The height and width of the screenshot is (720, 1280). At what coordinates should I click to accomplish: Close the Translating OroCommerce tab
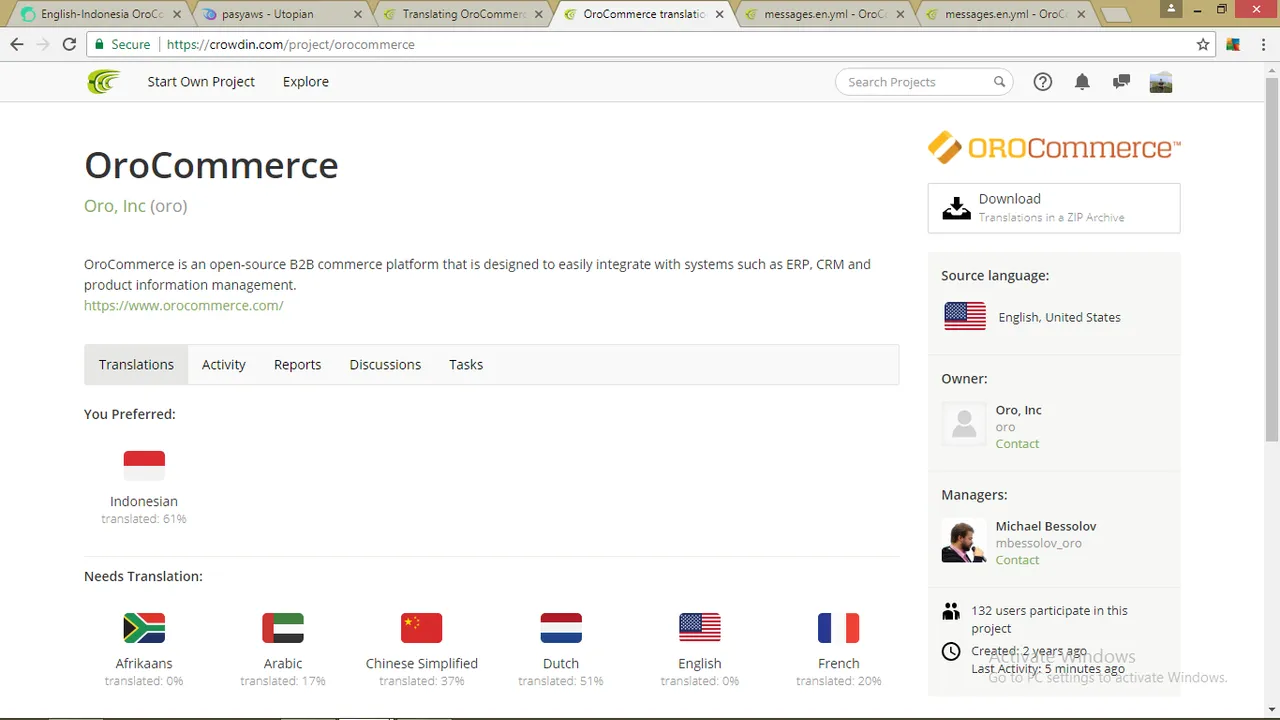click(x=538, y=14)
